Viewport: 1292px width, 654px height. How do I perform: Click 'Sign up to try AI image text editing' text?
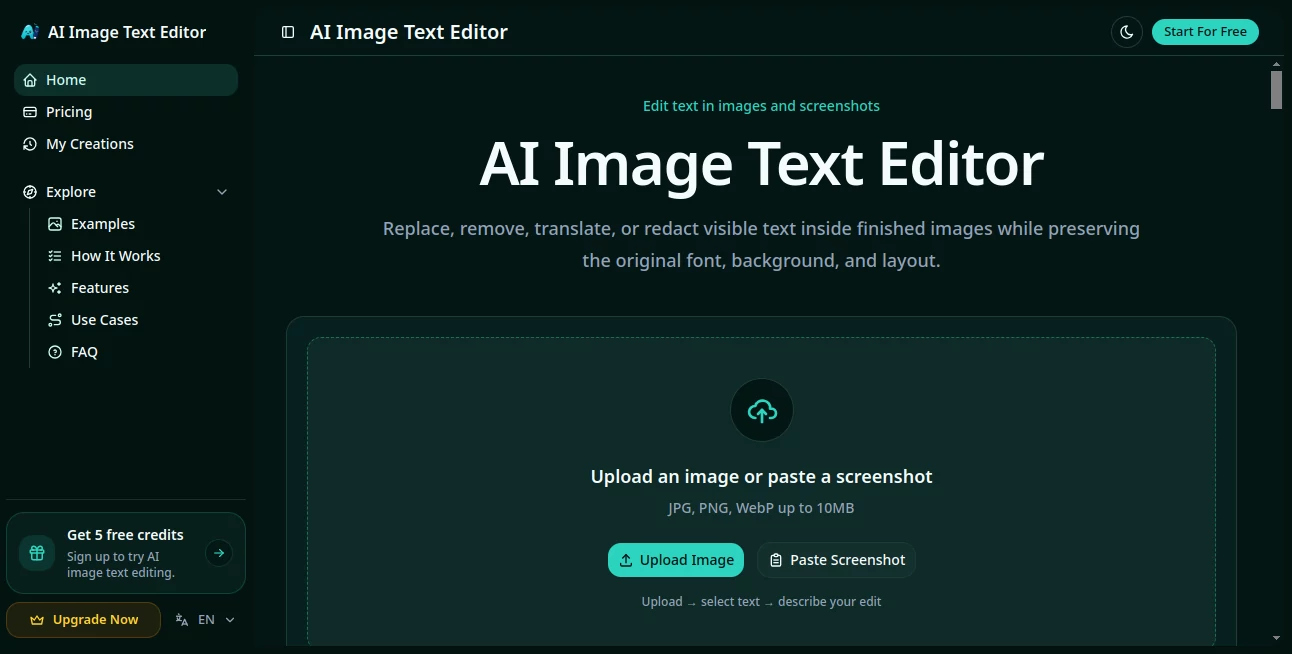pyautogui.click(x=121, y=565)
